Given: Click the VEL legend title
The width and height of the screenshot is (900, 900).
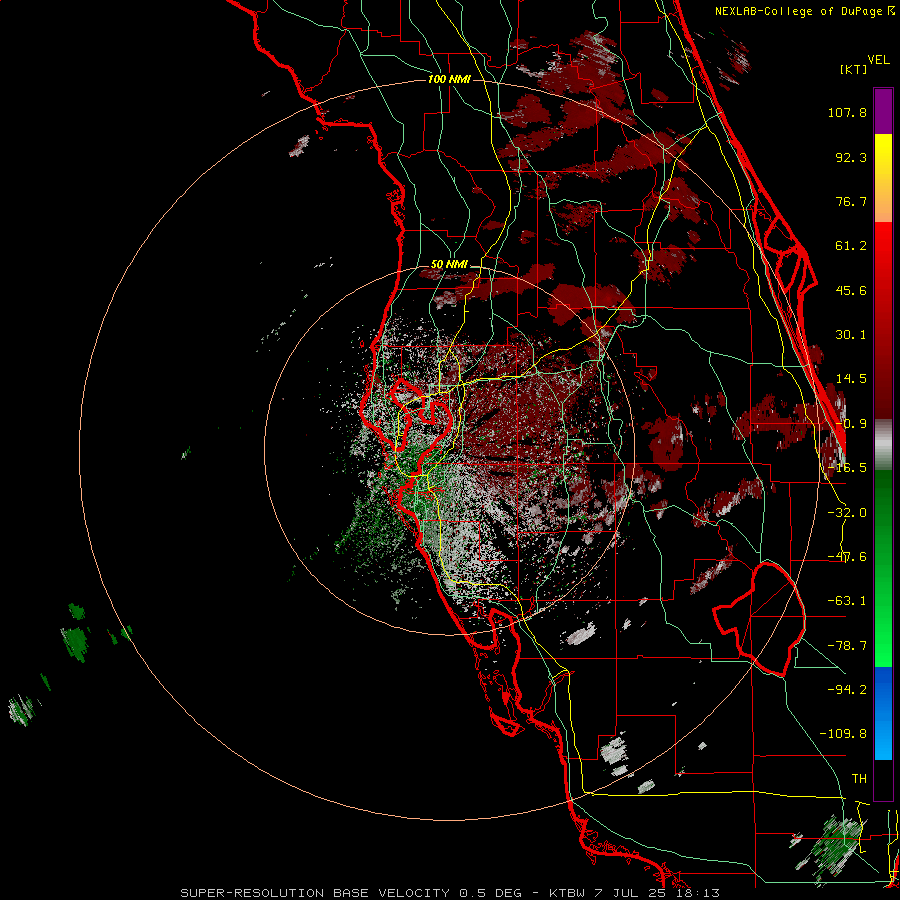Looking at the screenshot, I should 878,60.
